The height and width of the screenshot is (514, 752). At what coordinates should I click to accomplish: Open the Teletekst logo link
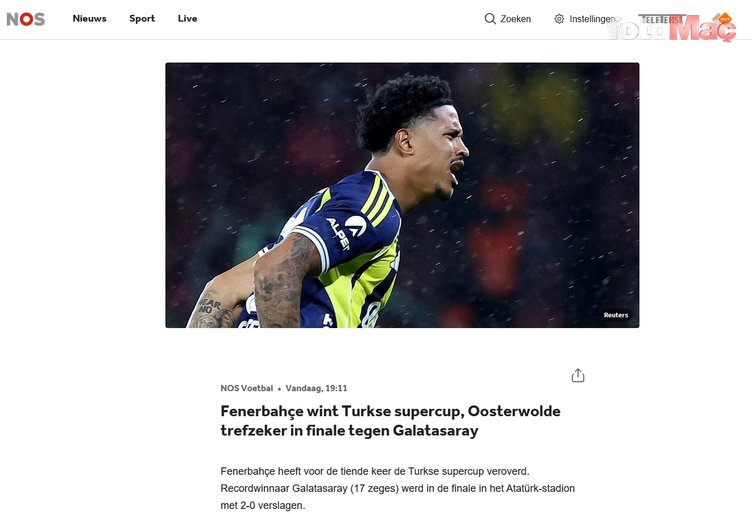point(662,19)
